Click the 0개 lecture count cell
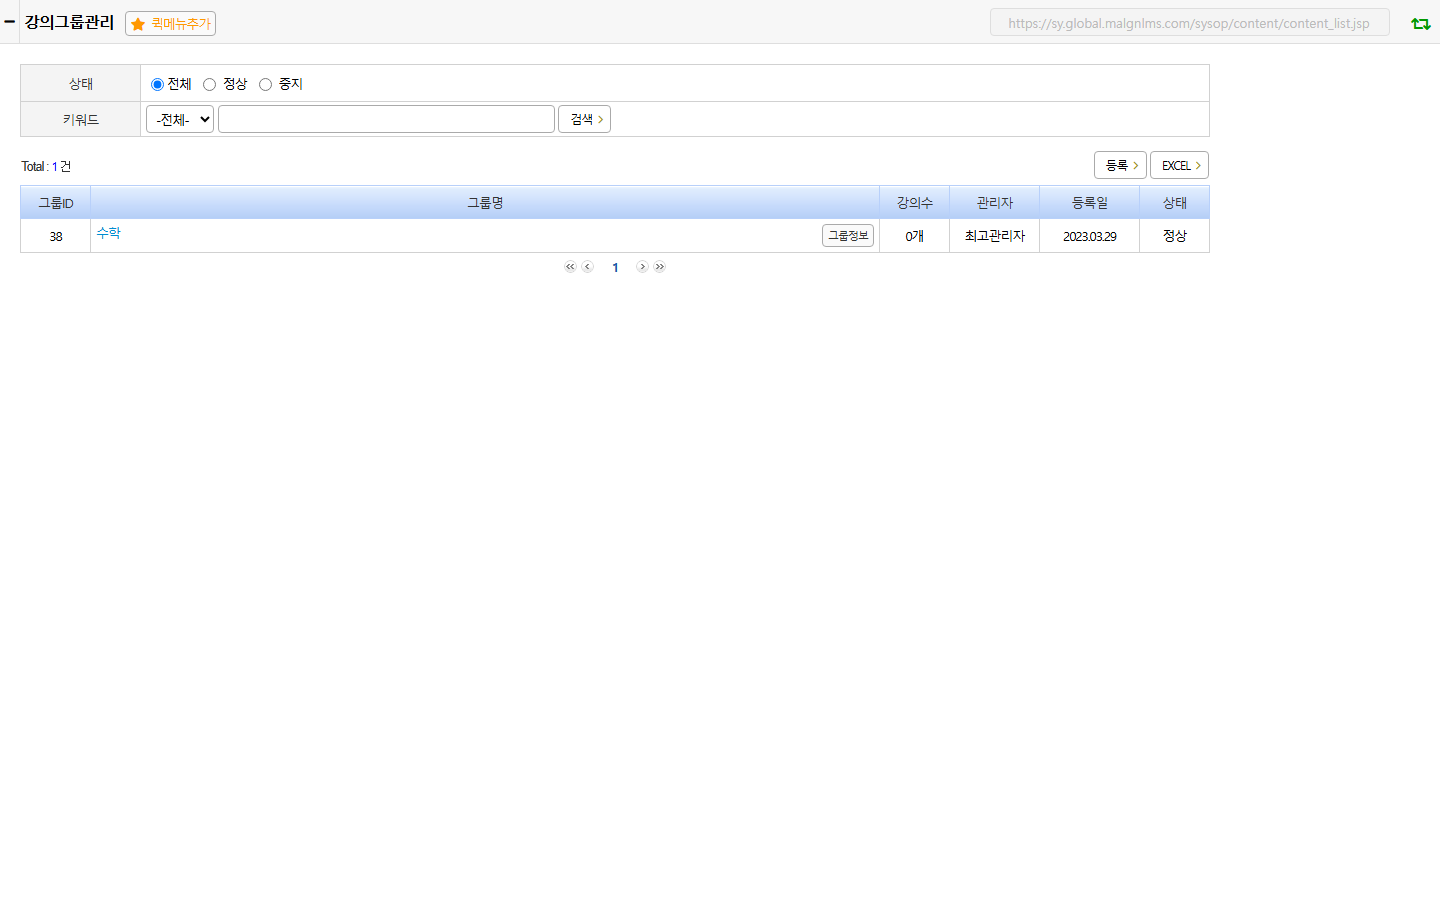The height and width of the screenshot is (900, 1440). (x=915, y=236)
